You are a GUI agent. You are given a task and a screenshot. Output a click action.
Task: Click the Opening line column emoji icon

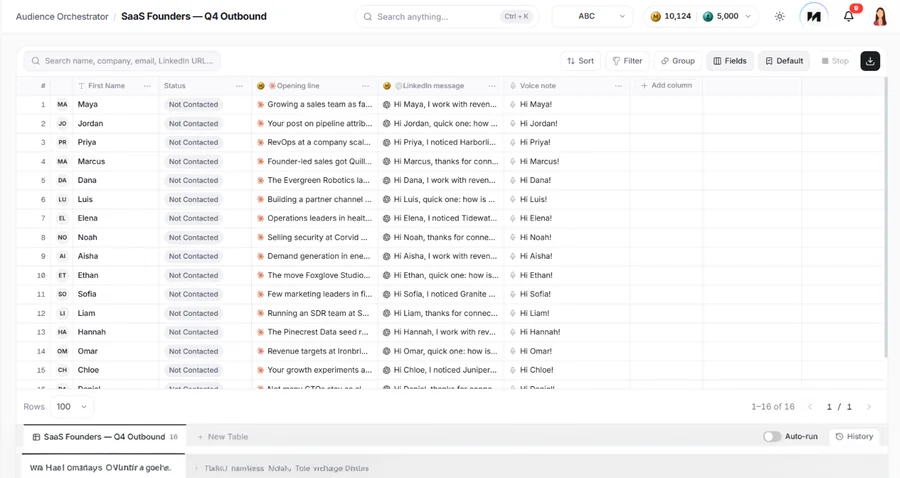pyautogui.click(x=261, y=86)
